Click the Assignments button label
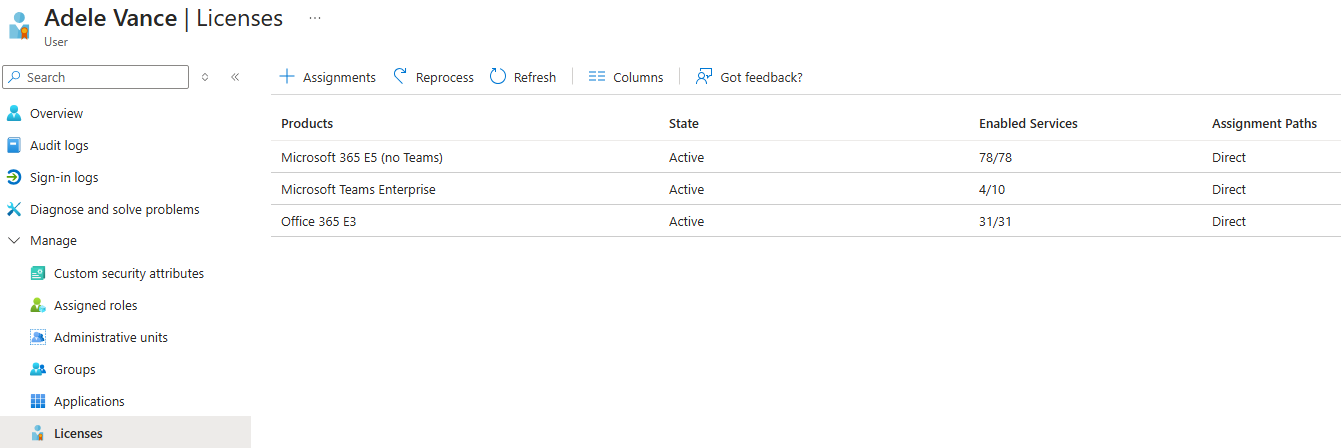The height and width of the screenshot is (448, 1341). click(339, 77)
